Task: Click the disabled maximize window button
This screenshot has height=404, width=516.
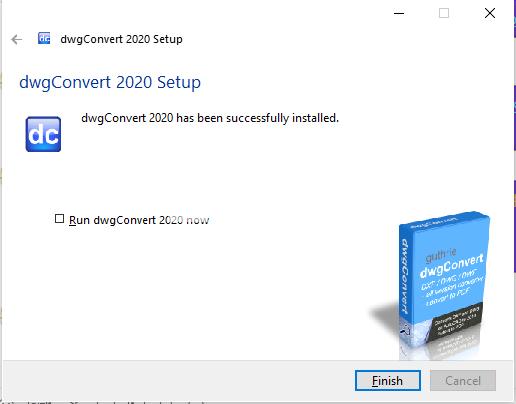Action: coord(444,13)
